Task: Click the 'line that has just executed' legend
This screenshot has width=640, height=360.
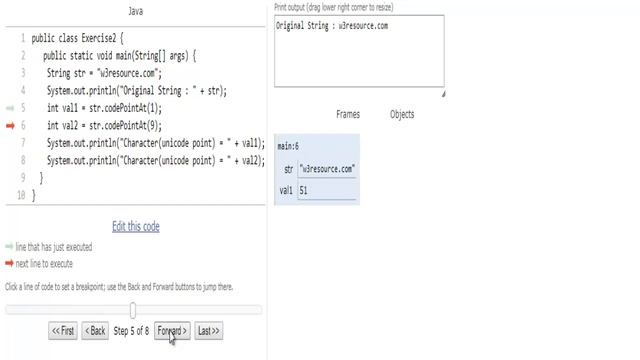Action: pyautogui.click(x=54, y=247)
